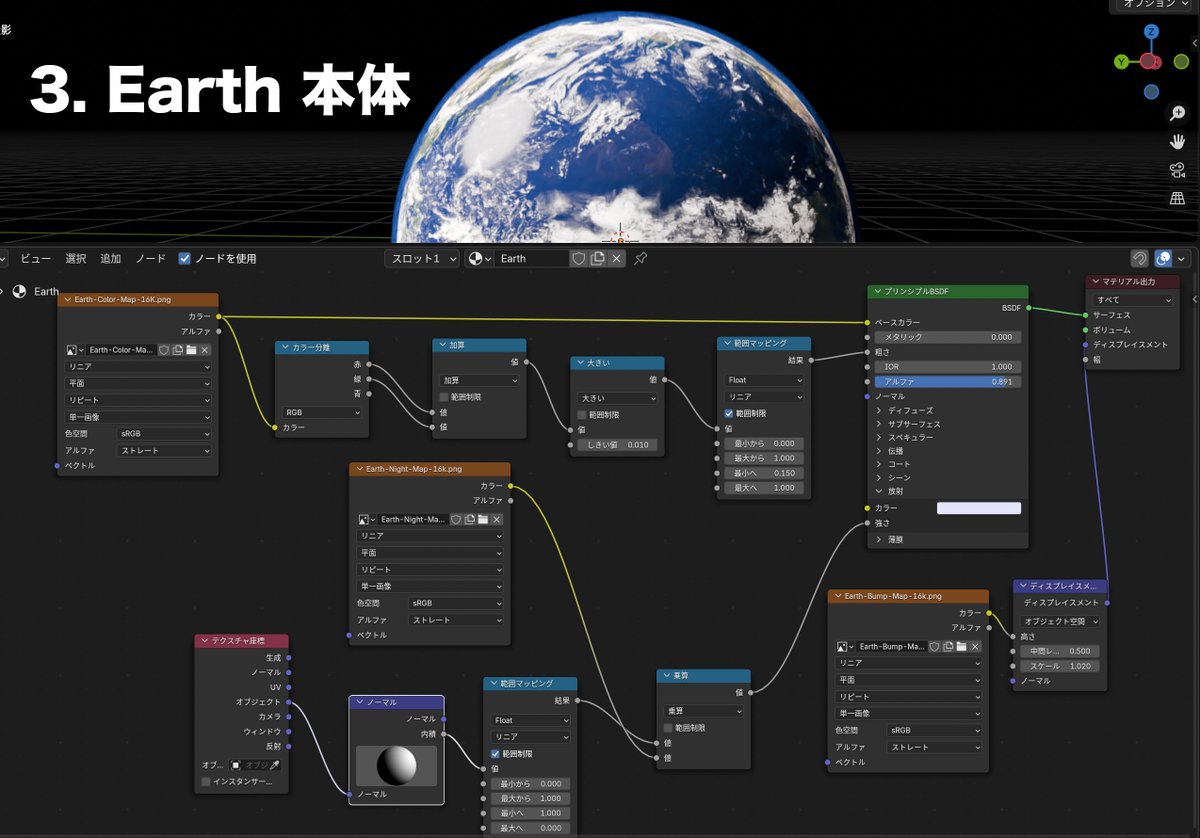Viewport: 1200px width, 838px height.
Task: Select the Zoom magnifier icon in the viewport
Action: [1176, 113]
